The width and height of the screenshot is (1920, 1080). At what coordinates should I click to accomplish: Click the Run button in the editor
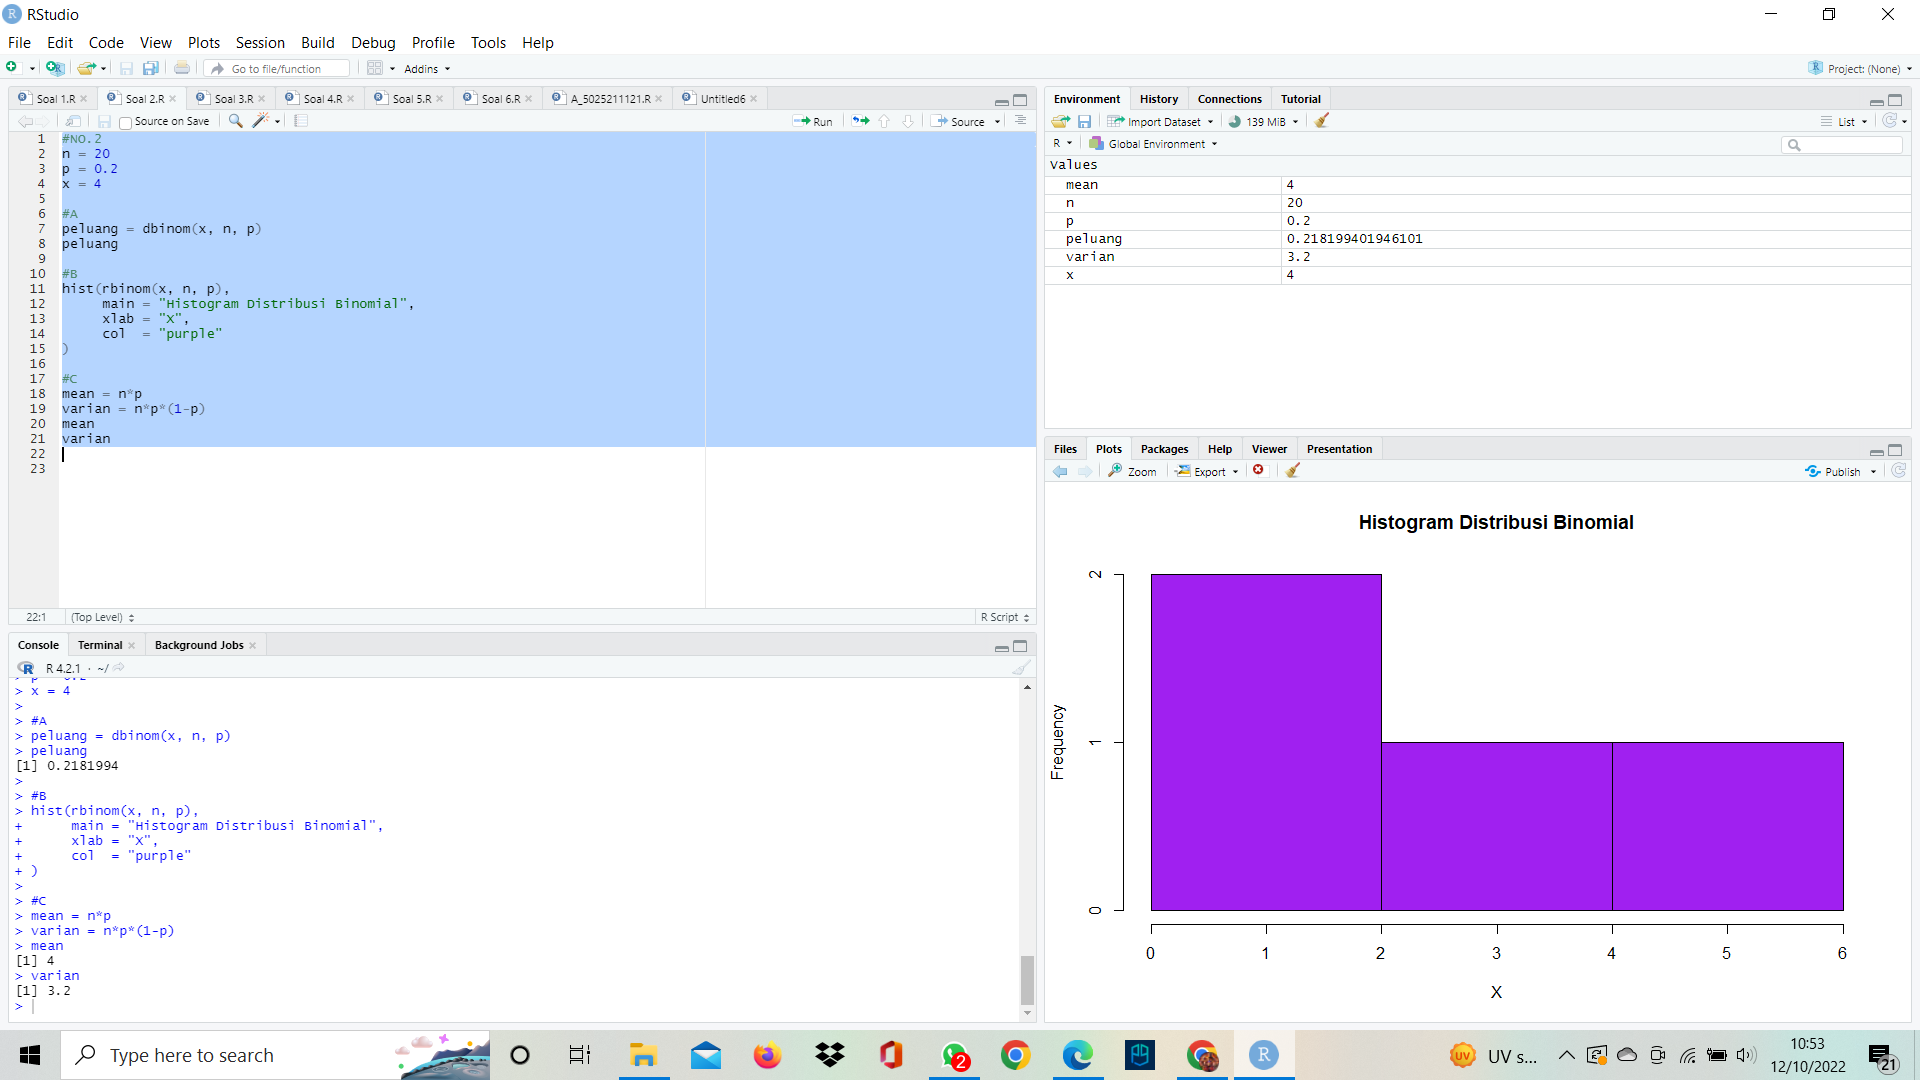[813, 121]
